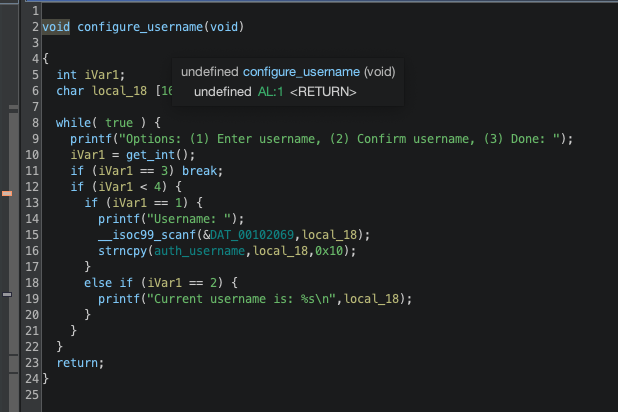Viewport: 618px width, 412px height.
Task: Click the "Current username is: %s\n" string
Action: point(243,299)
